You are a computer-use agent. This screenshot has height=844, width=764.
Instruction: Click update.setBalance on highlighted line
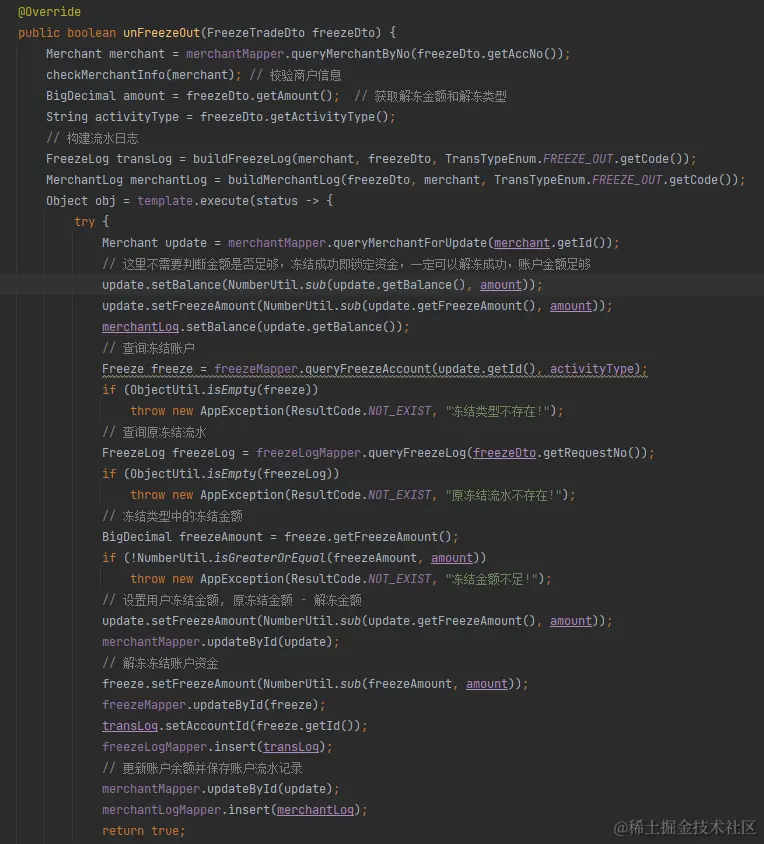tap(162, 285)
